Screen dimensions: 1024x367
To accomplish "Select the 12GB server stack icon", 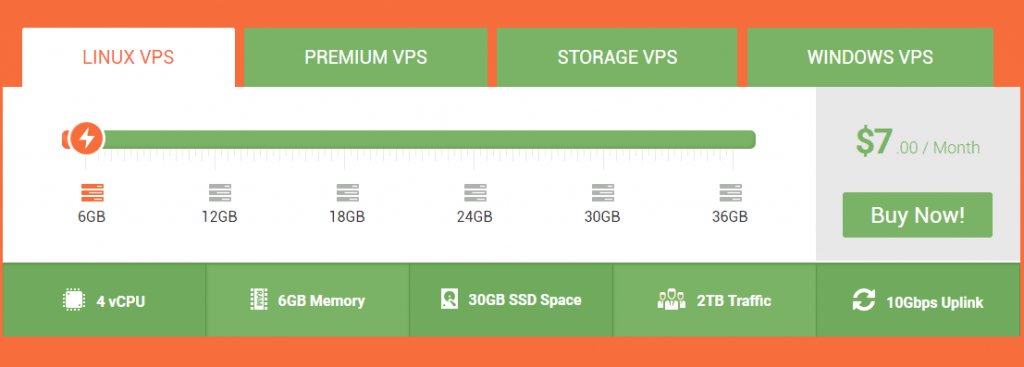I will [220, 193].
